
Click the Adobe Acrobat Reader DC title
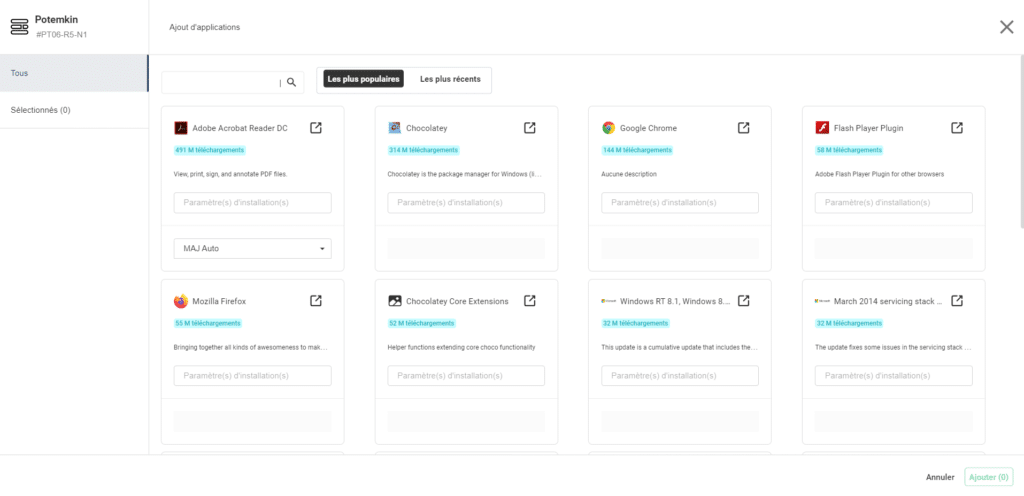(x=240, y=128)
